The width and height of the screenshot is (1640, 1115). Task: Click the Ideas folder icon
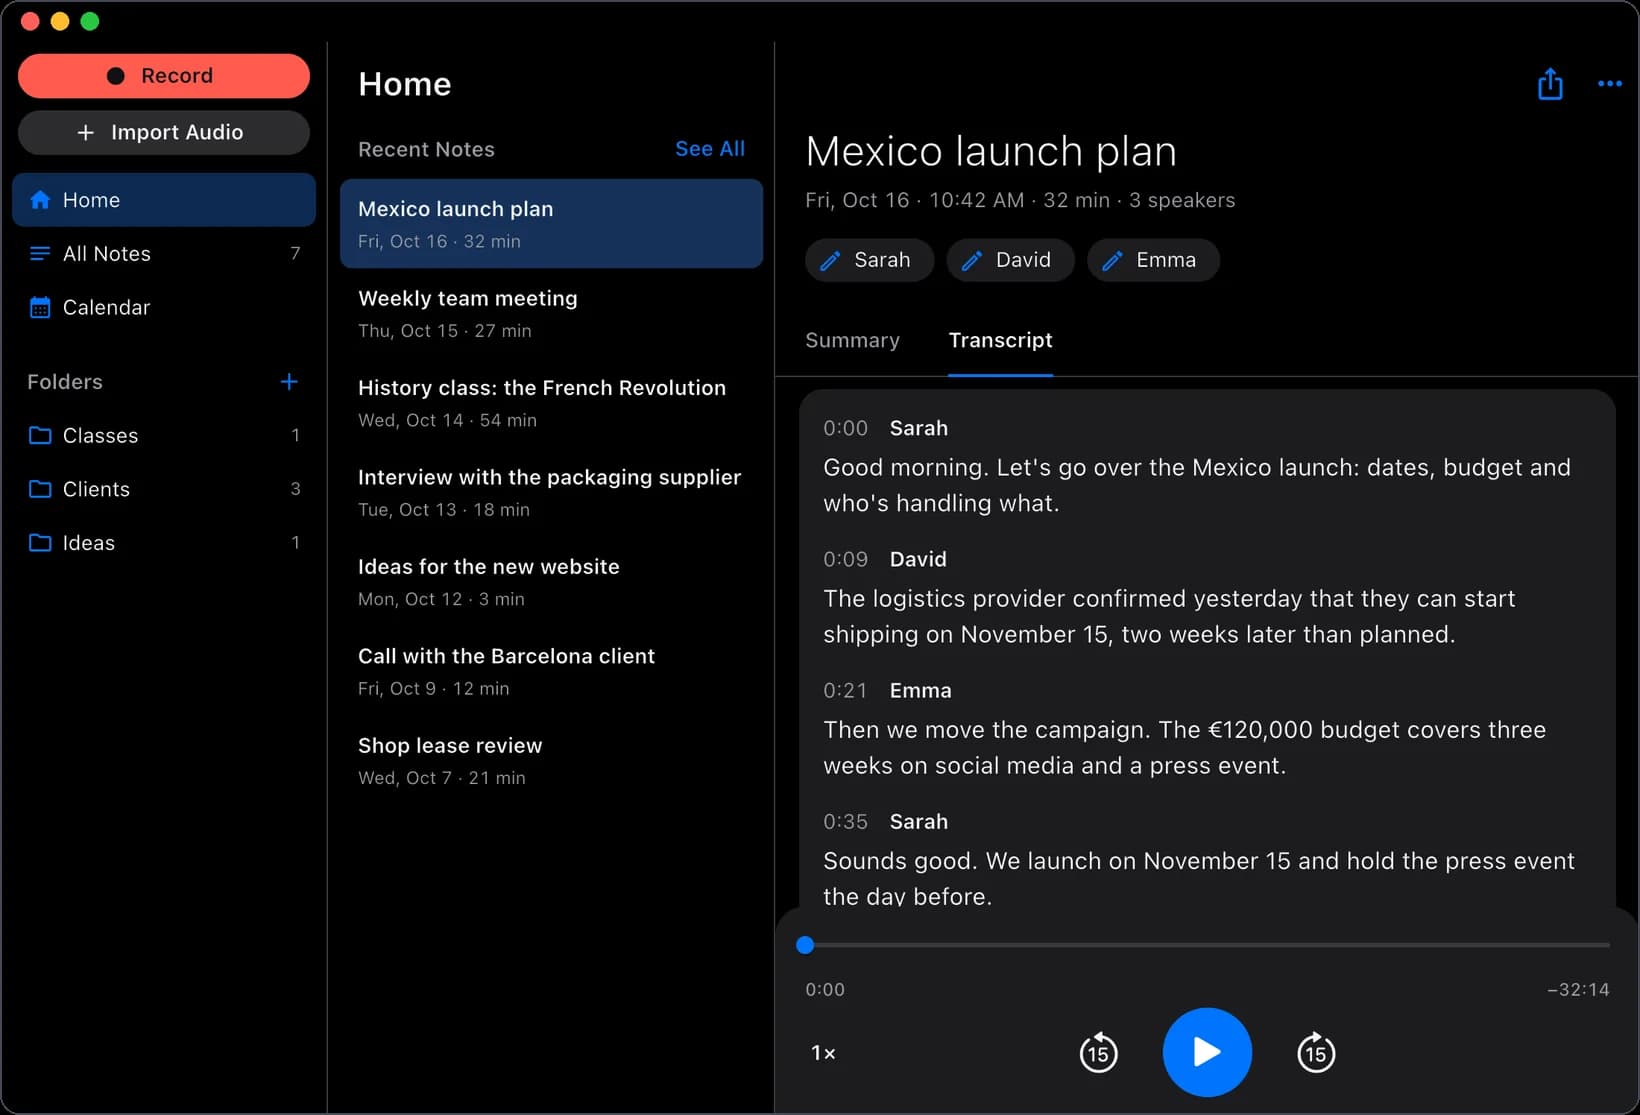(x=40, y=543)
